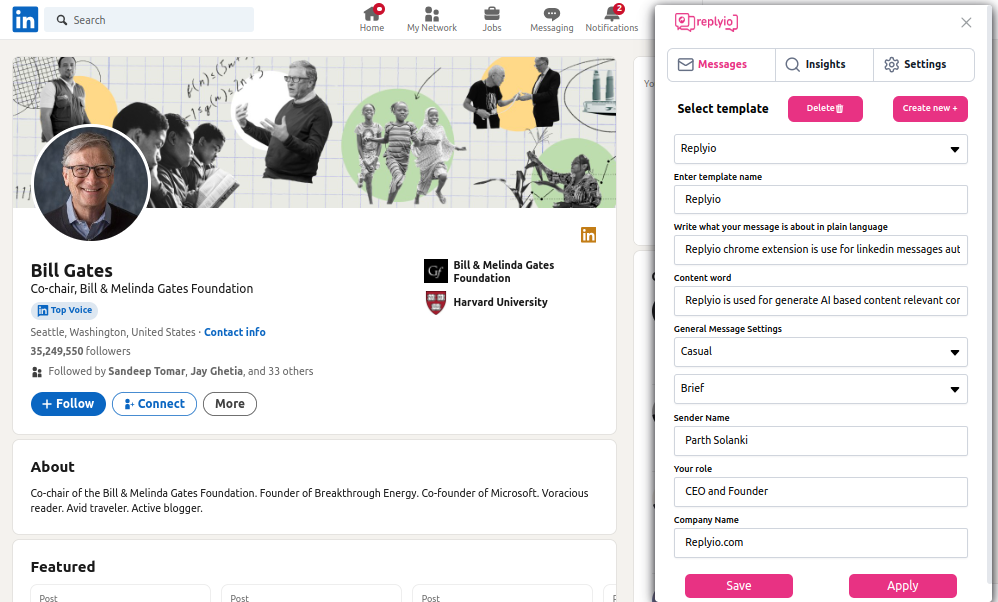998x602 pixels.
Task: Follow Bill Gates
Action: click(68, 404)
